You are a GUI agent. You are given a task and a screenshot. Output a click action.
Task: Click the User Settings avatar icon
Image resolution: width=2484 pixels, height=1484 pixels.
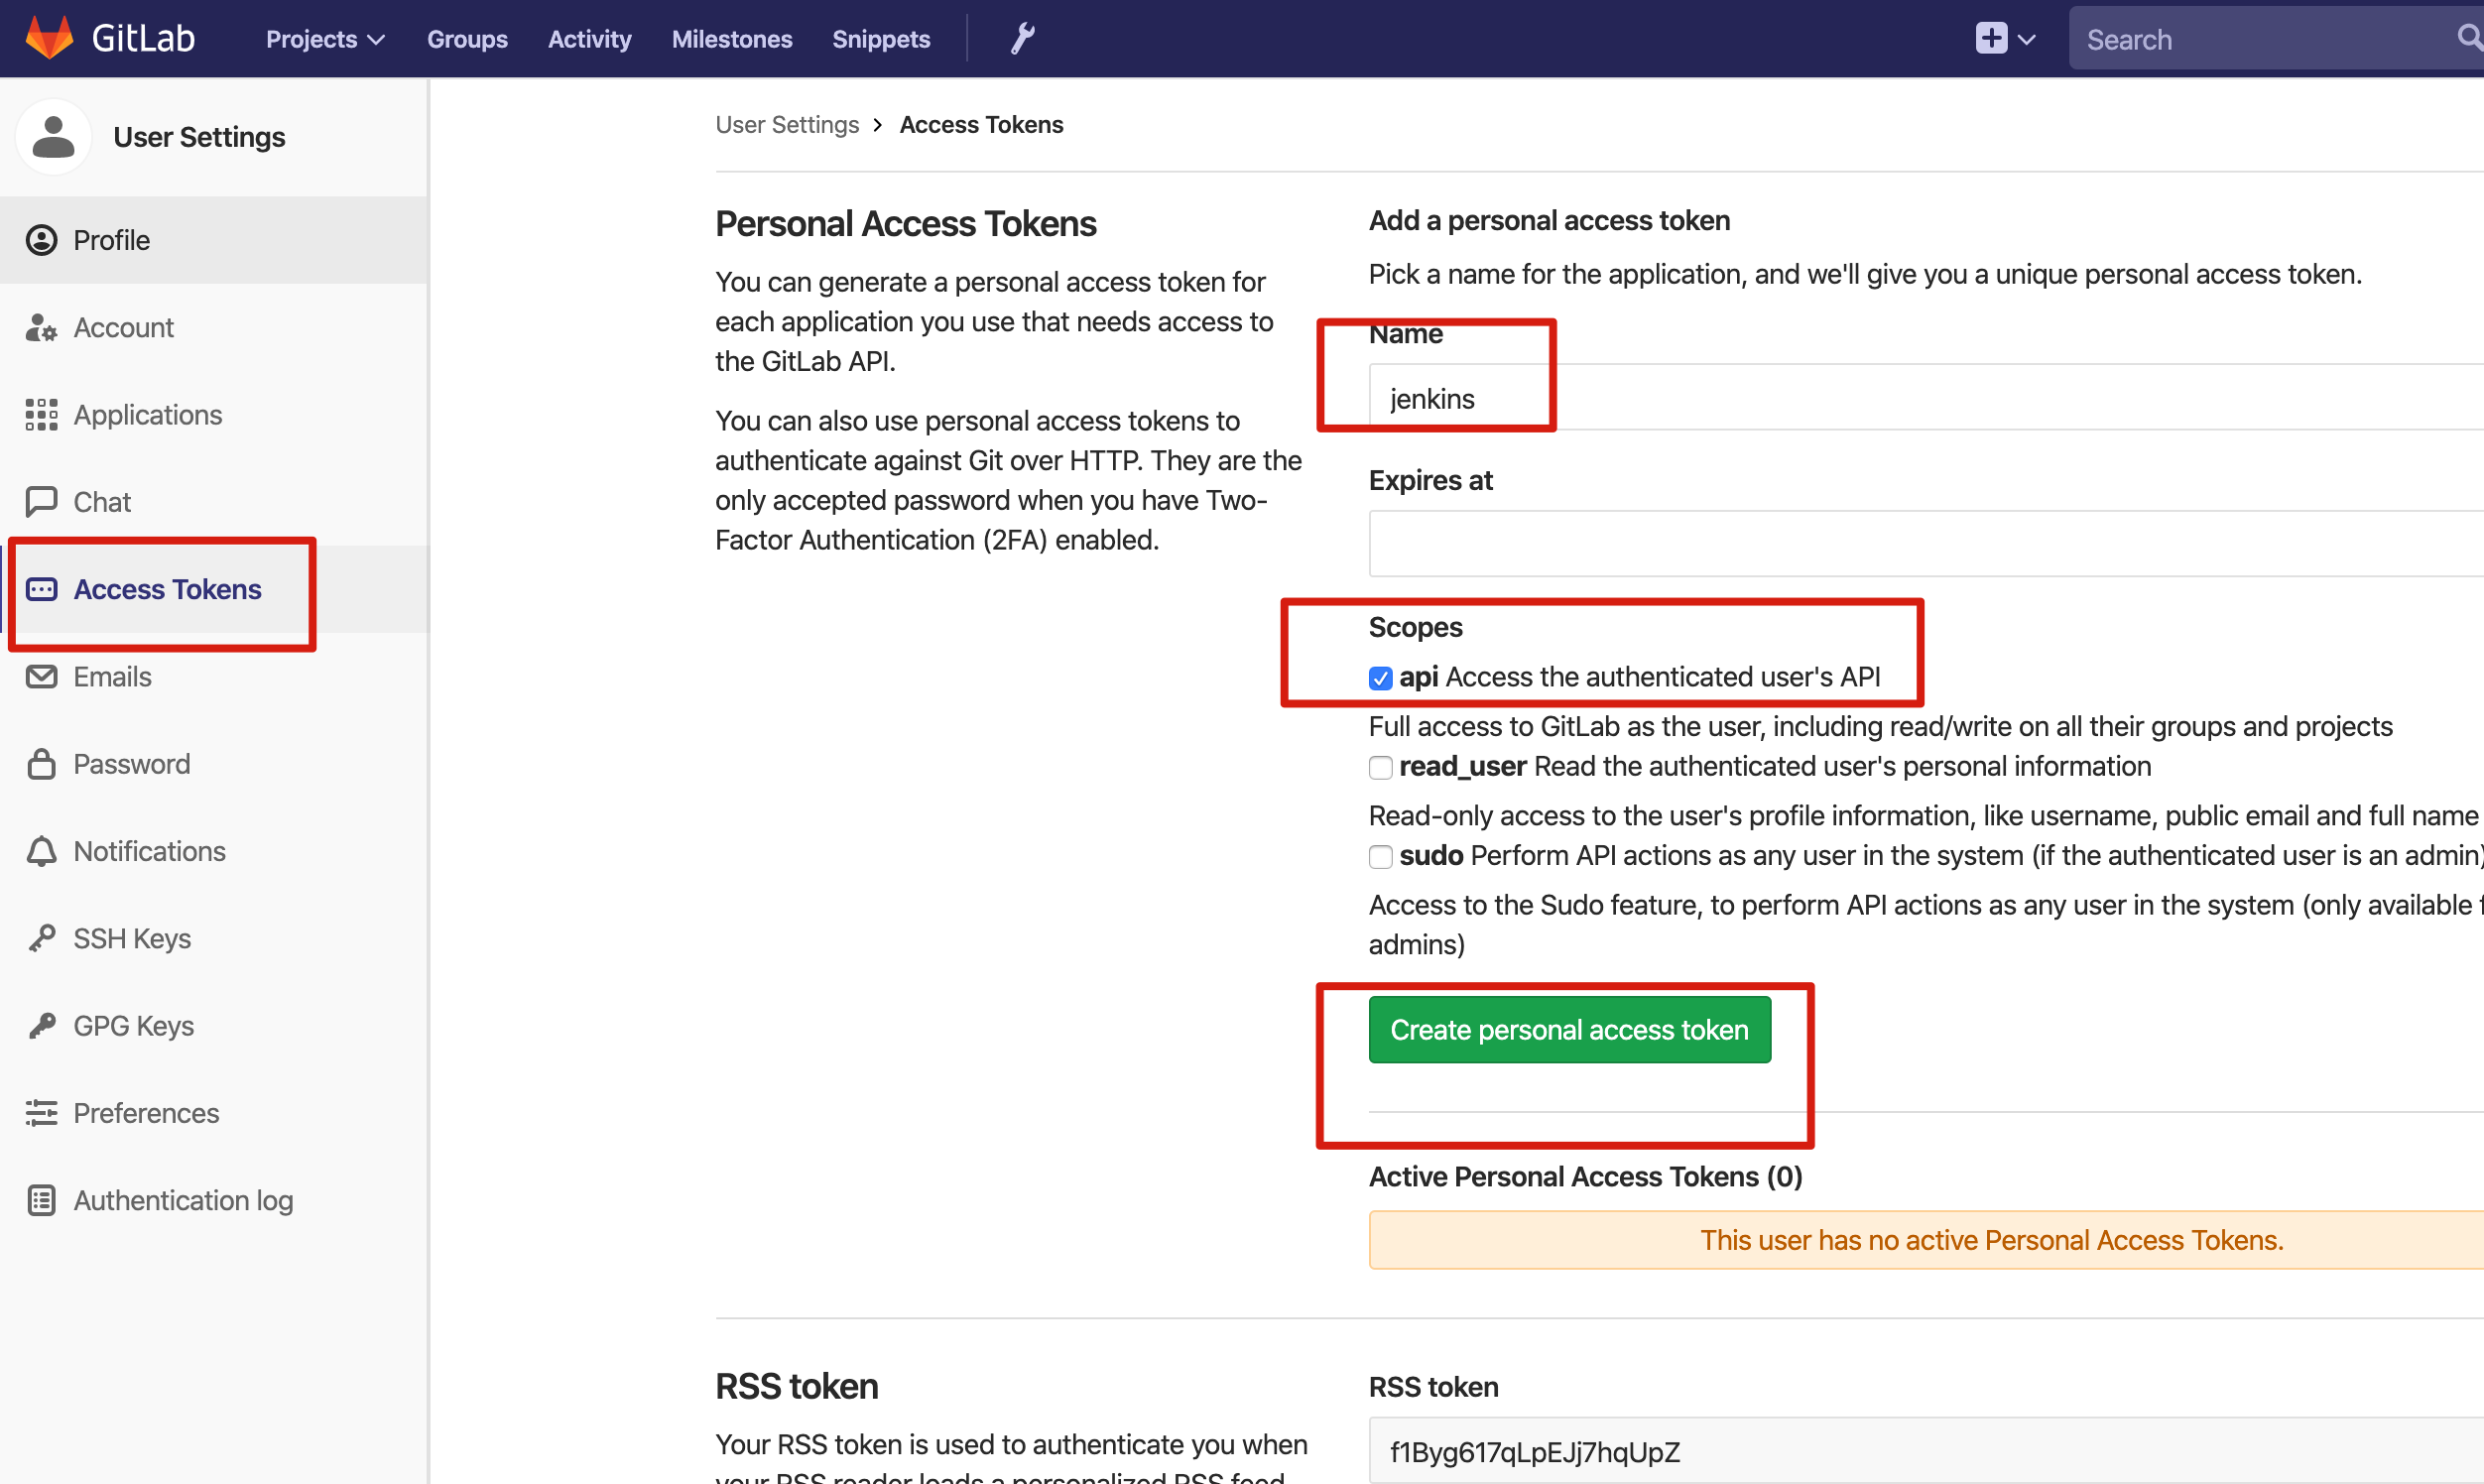pyautogui.click(x=54, y=137)
